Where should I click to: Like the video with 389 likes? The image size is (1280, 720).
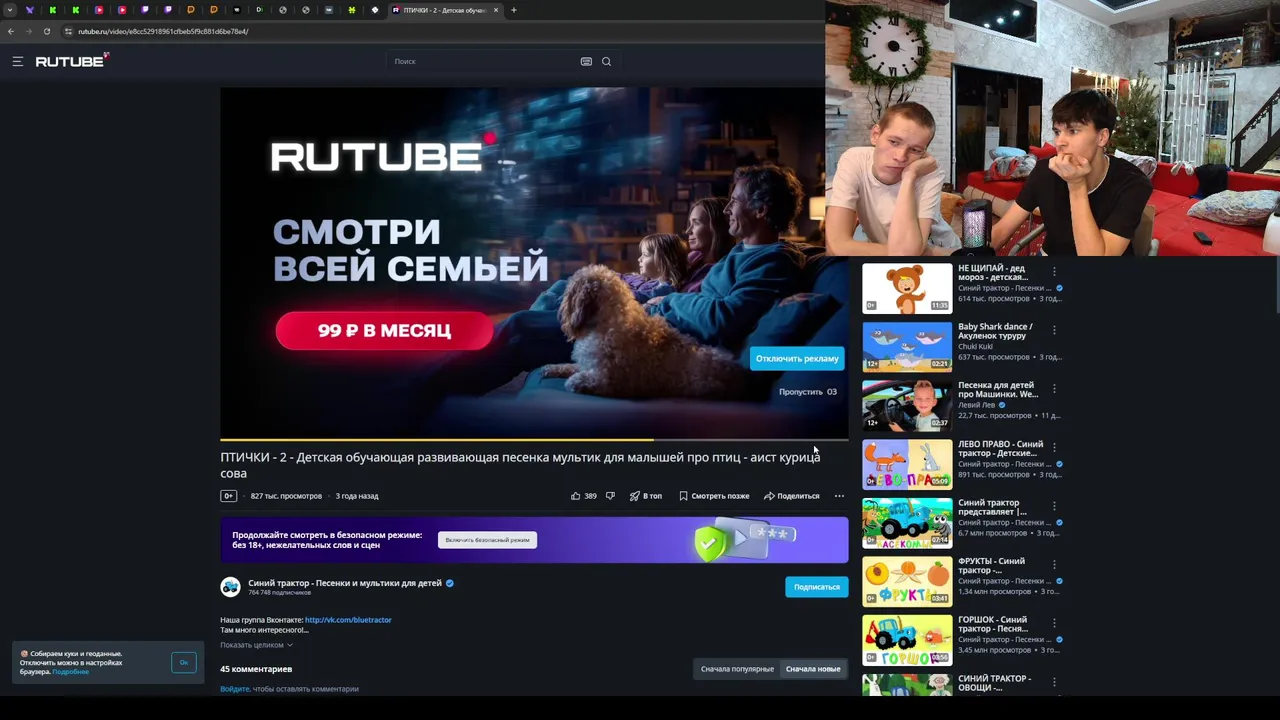[584, 496]
